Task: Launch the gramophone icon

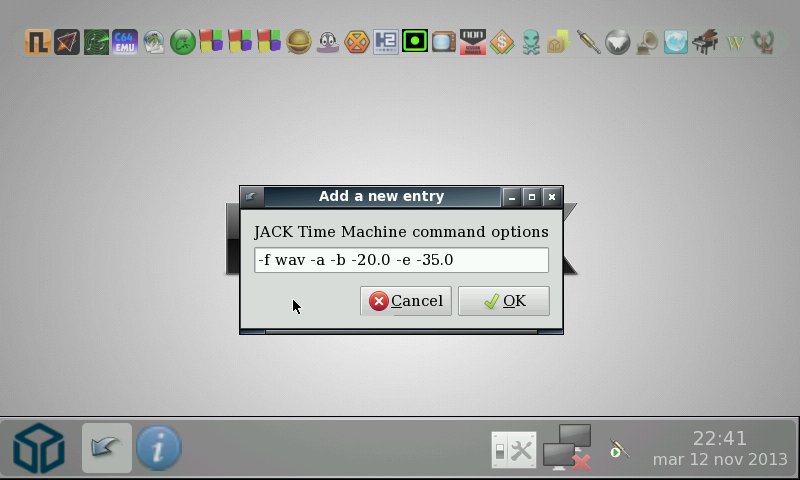Action: coord(647,42)
